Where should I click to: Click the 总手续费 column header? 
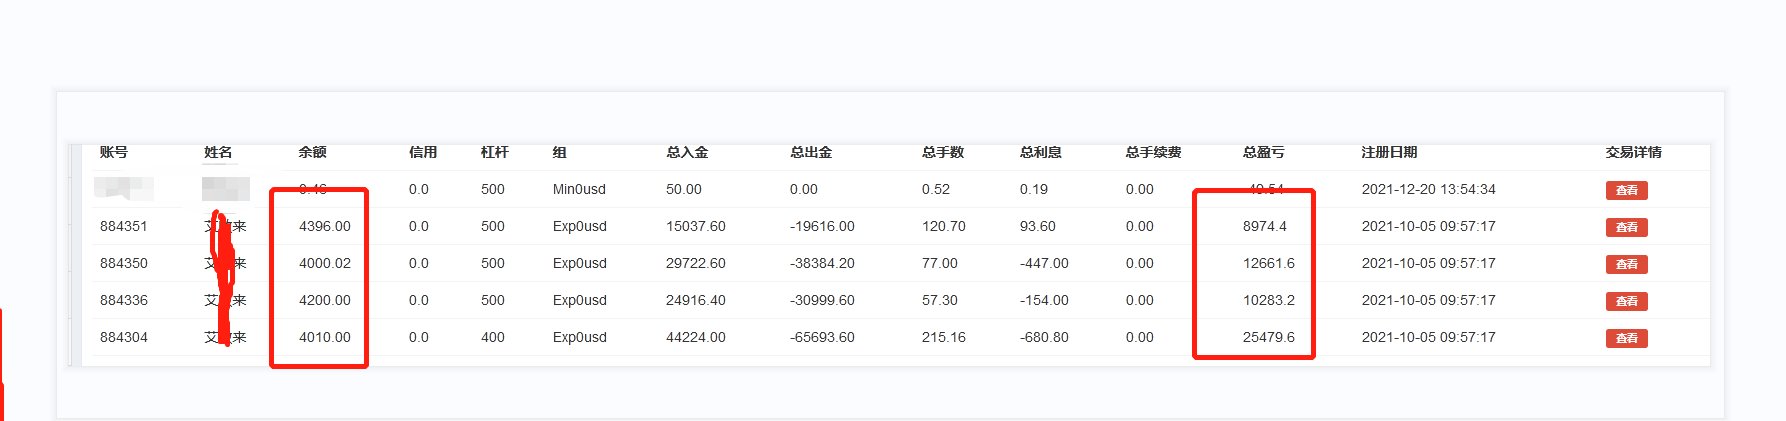click(1153, 152)
